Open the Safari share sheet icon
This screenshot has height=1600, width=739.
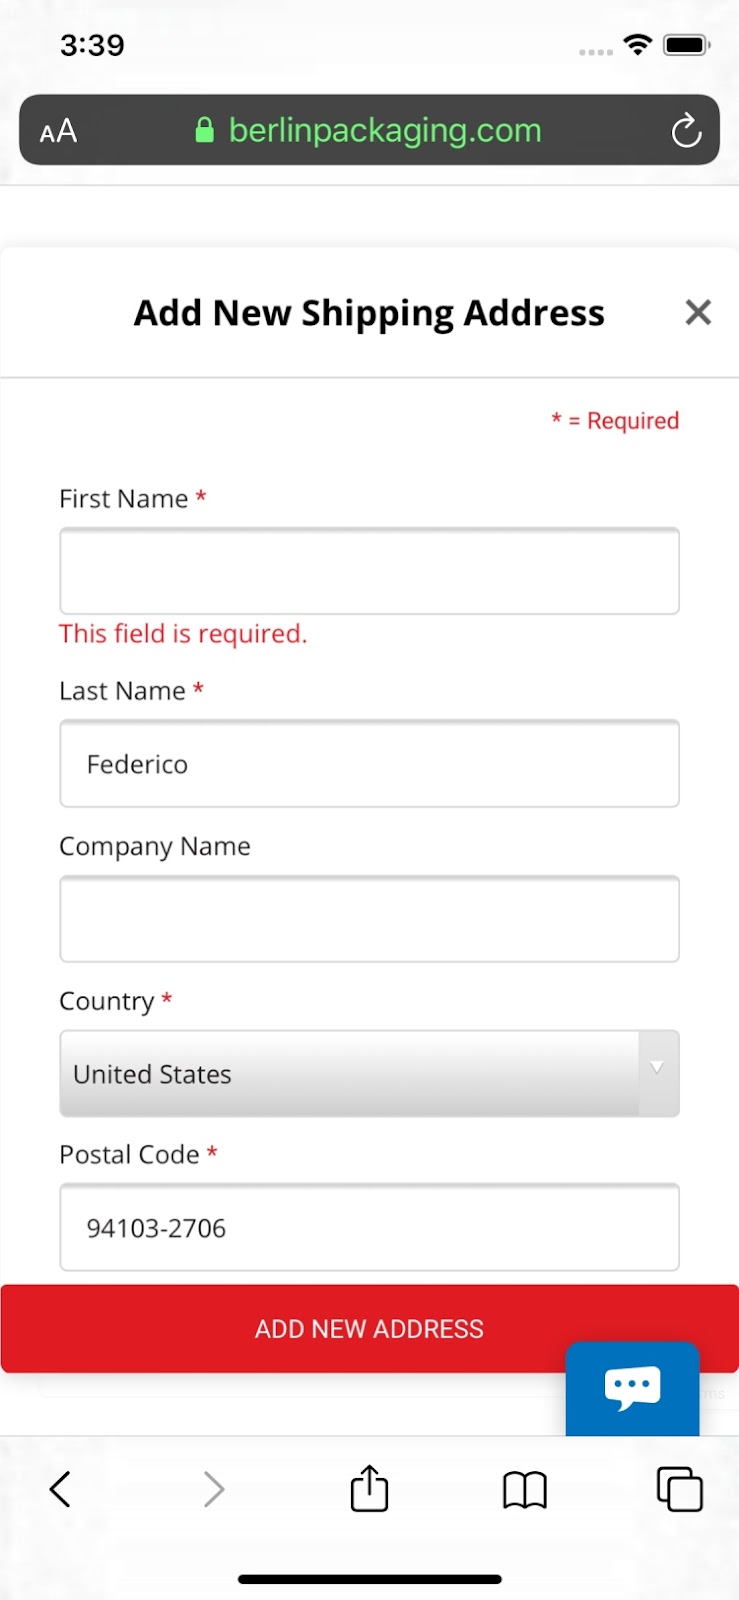pos(369,1489)
